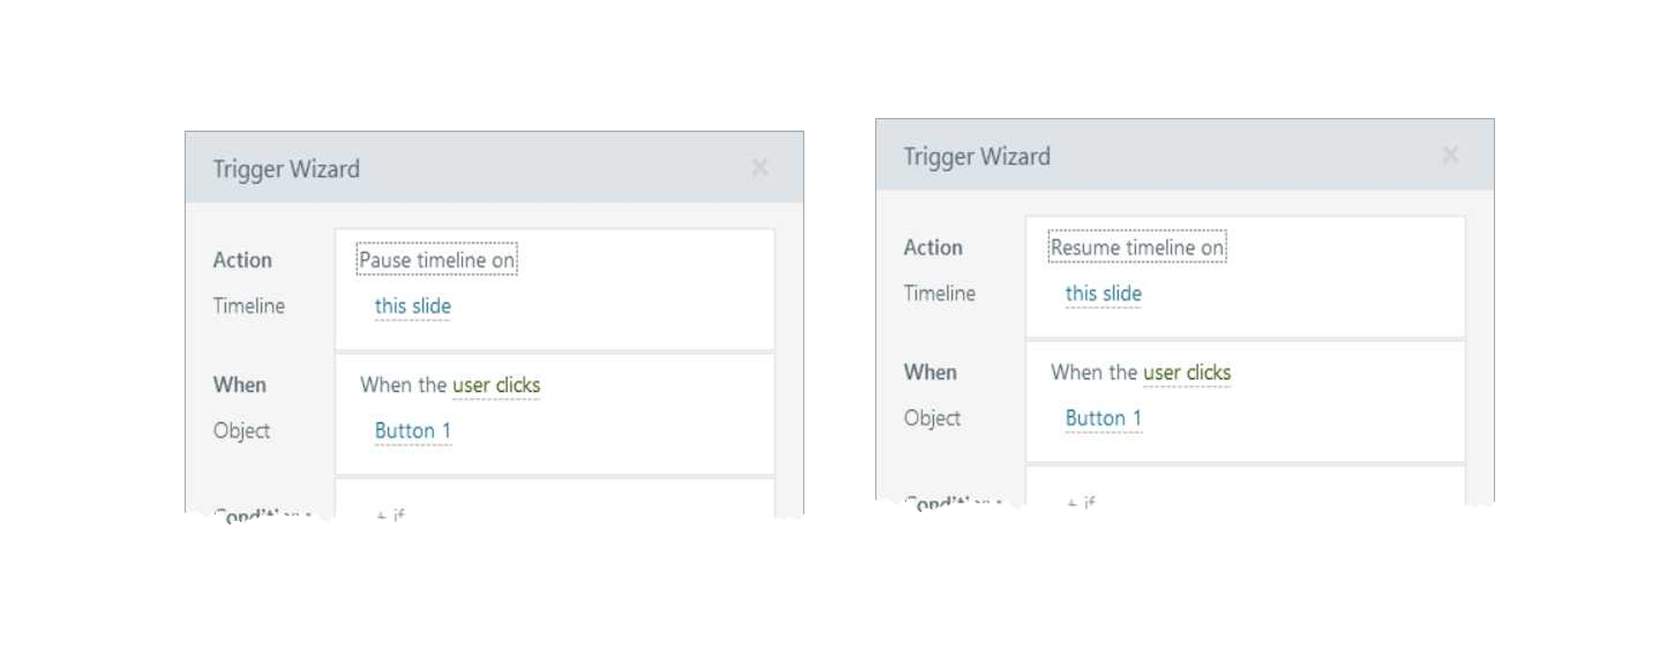Click the Action label beside "Resume timeline on"

coord(933,248)
